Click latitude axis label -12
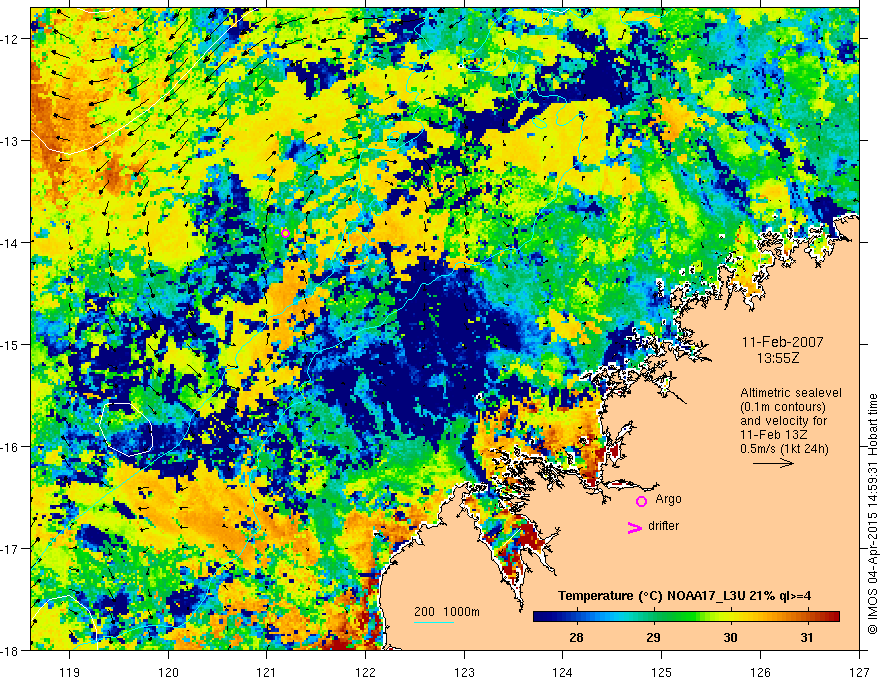 click(x=10, y=39)
